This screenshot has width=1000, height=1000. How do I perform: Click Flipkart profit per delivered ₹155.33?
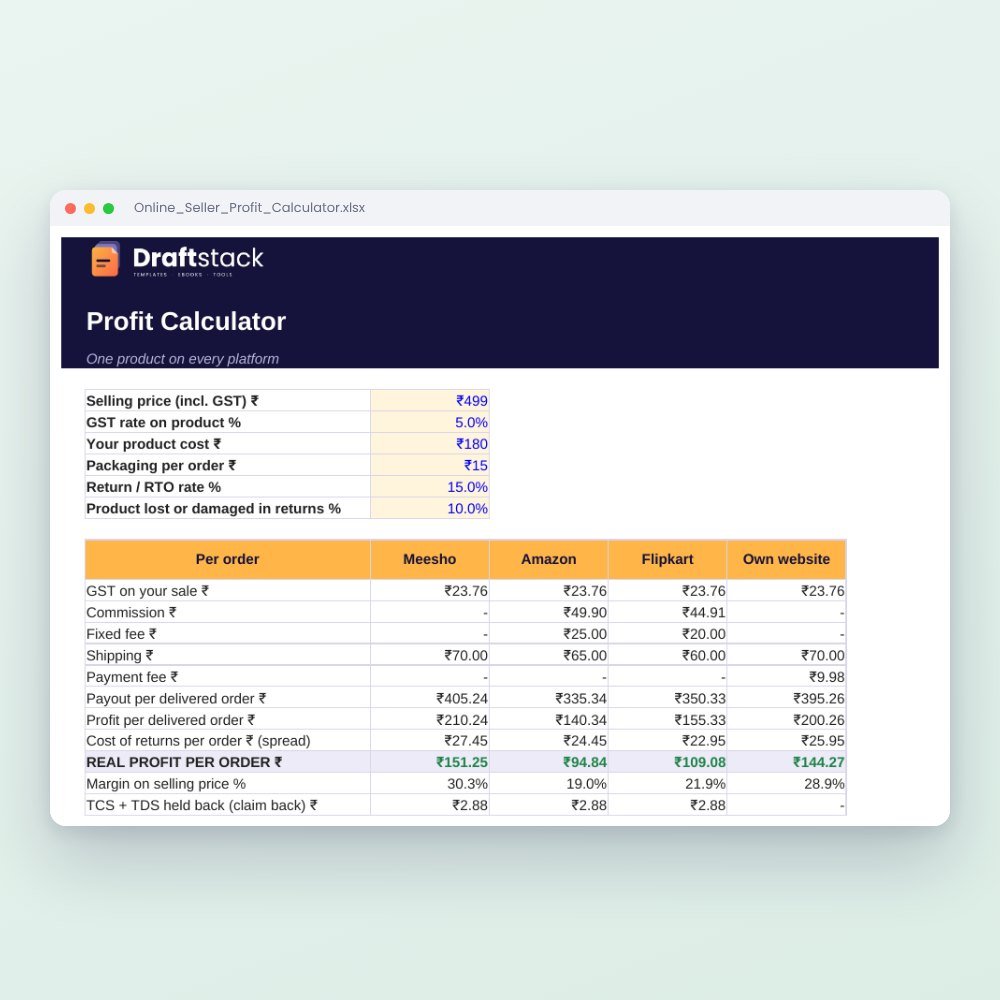[668, 720]
